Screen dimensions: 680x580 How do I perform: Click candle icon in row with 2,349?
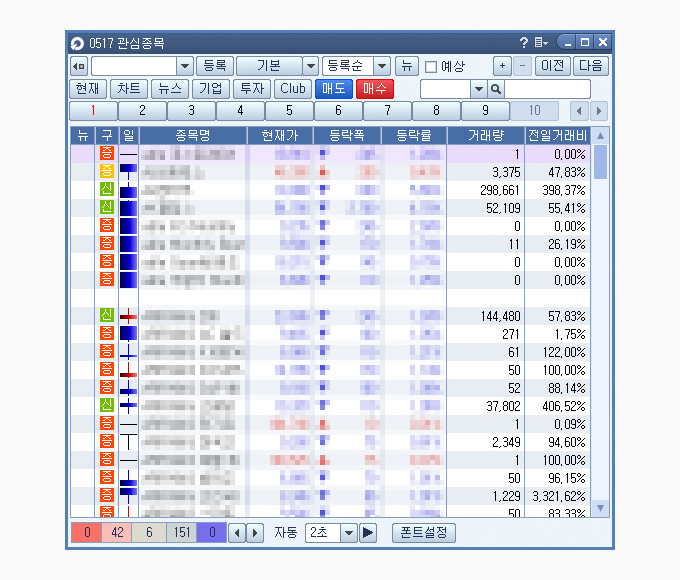128,442
